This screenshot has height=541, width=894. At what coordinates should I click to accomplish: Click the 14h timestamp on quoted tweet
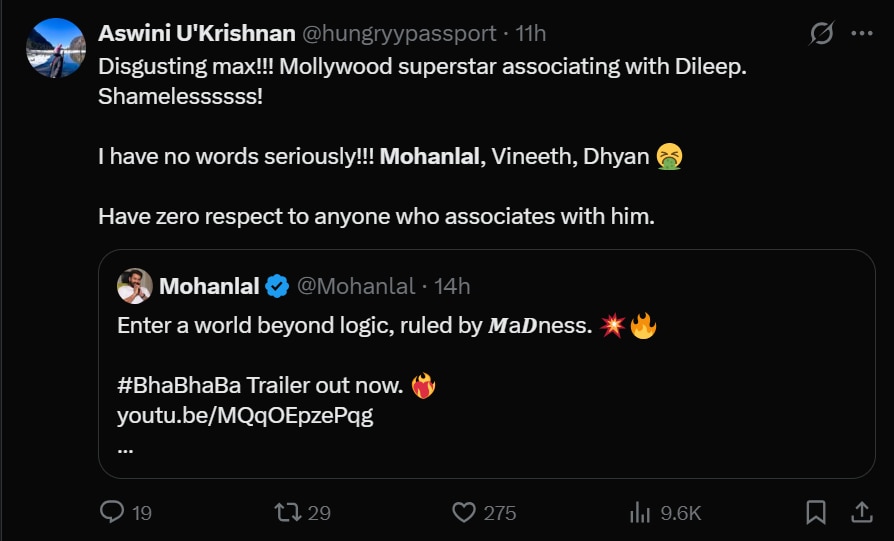click(452, 287)
